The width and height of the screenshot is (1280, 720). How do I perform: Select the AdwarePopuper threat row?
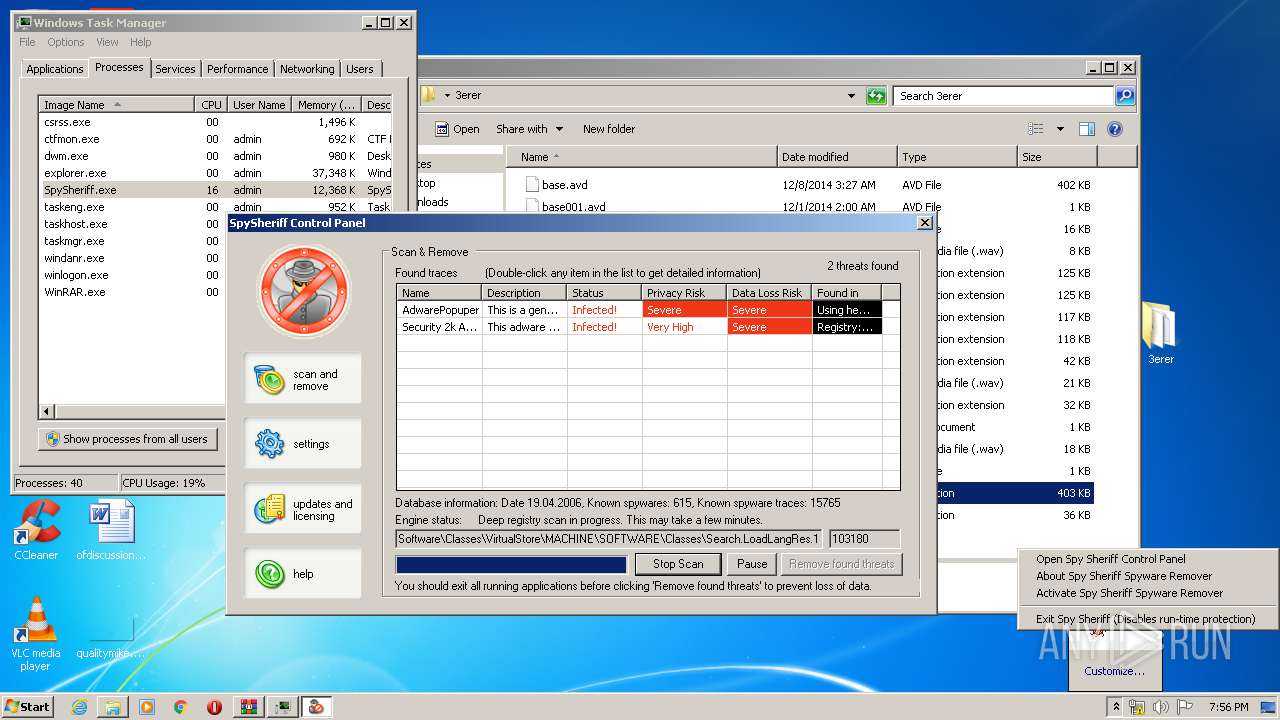click(648, 310)
